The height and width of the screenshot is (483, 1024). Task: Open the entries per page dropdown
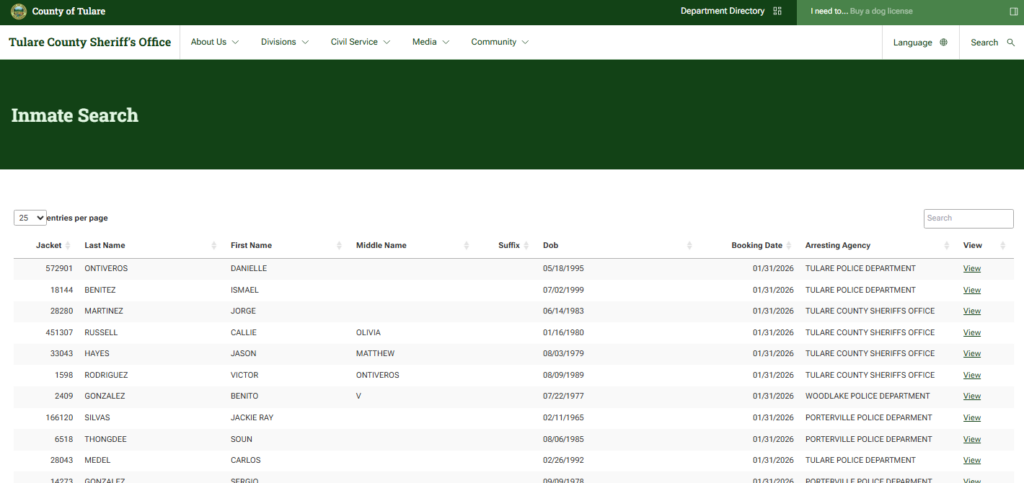[x=30, y=218]
